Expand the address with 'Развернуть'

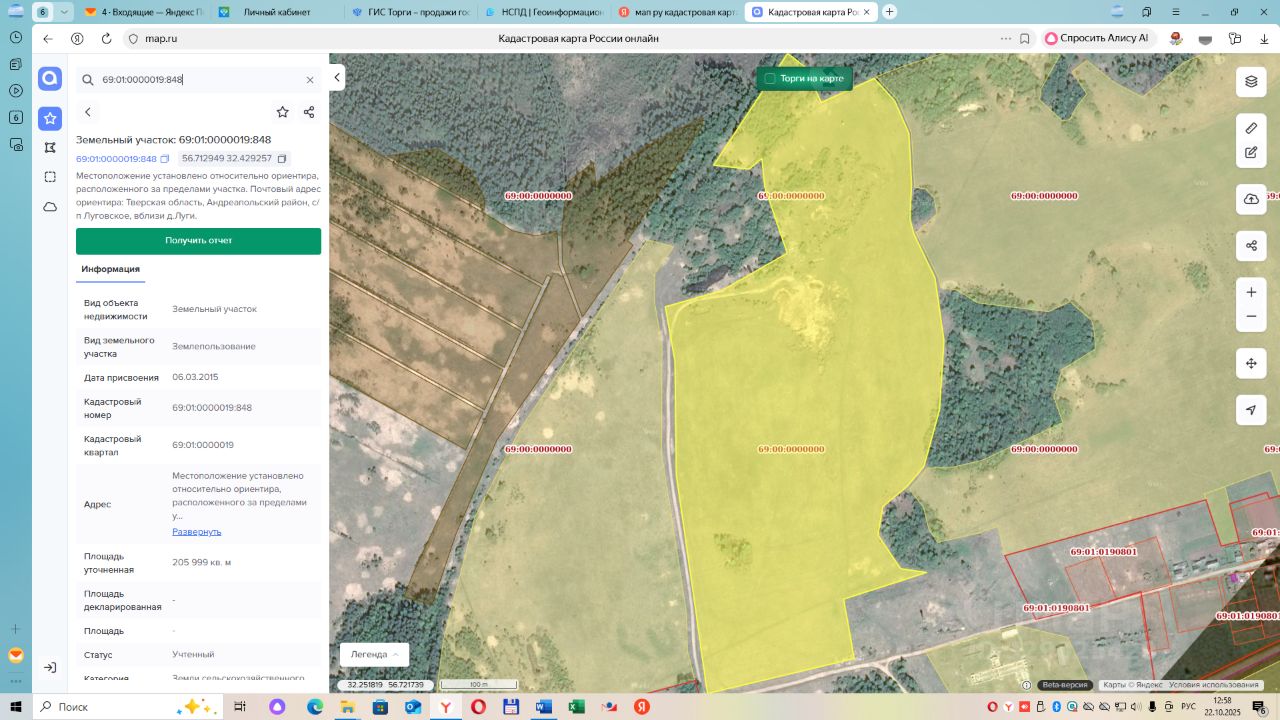click(x=197, y=531)
